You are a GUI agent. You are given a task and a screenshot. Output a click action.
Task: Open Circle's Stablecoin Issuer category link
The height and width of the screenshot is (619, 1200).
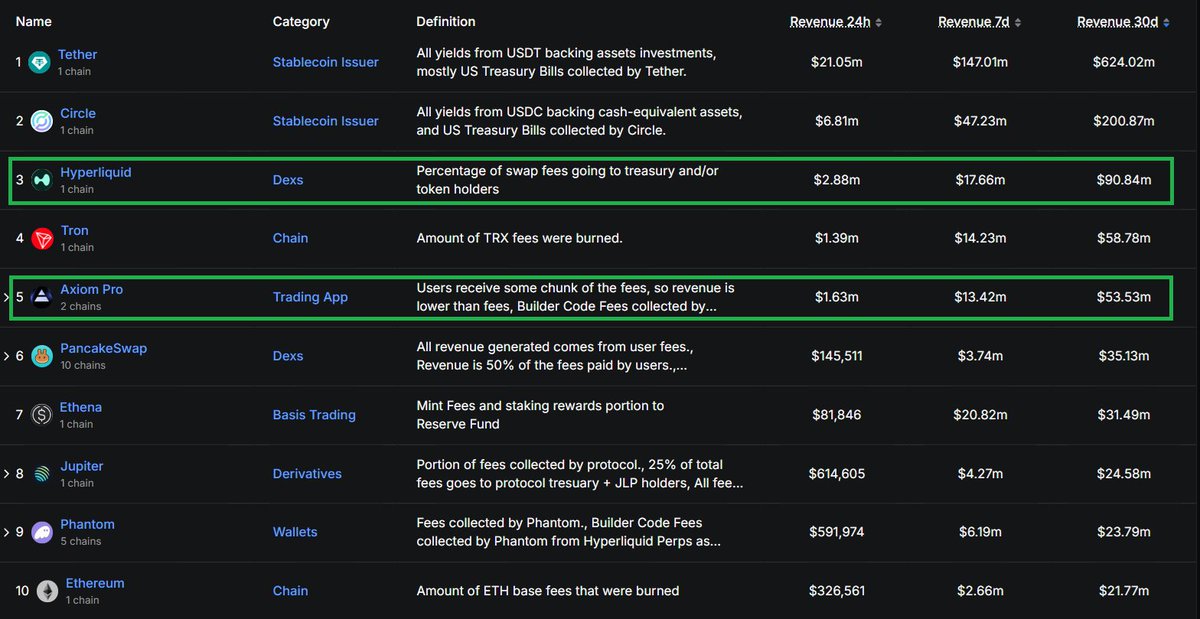click(326, 121)
